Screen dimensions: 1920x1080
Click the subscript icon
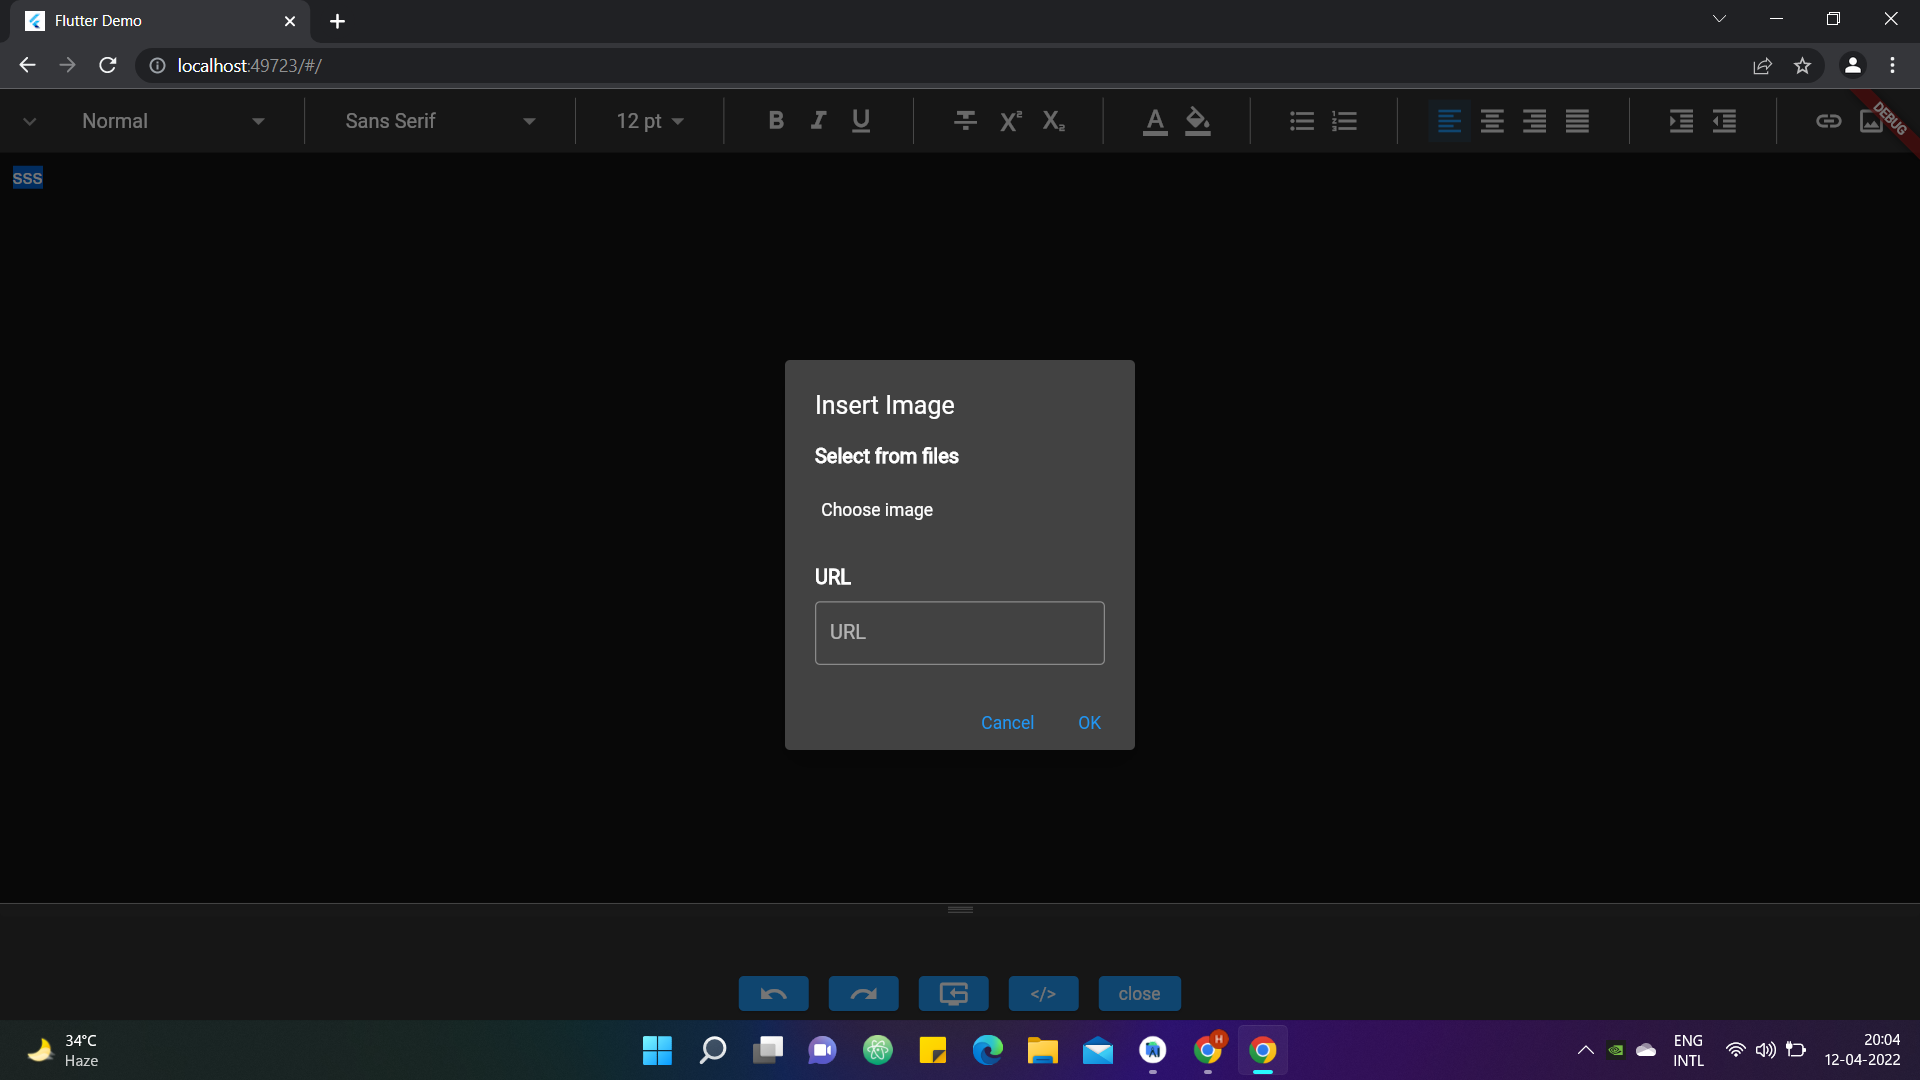[x=1053, y=121]
